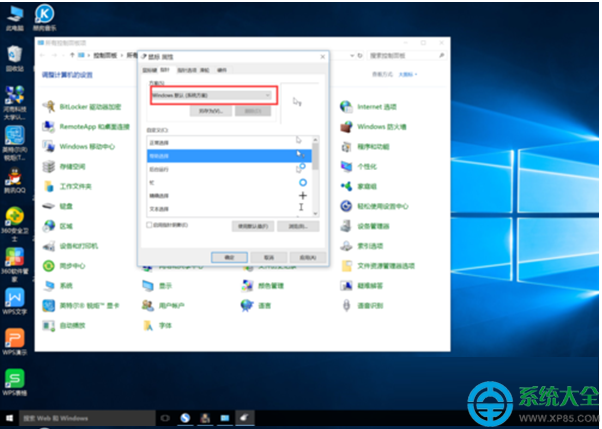The width and height of the screenshot is (602, 429).
Task: Switch to the Wheel (滑轮) tab
Action: [x=205, y=70]
